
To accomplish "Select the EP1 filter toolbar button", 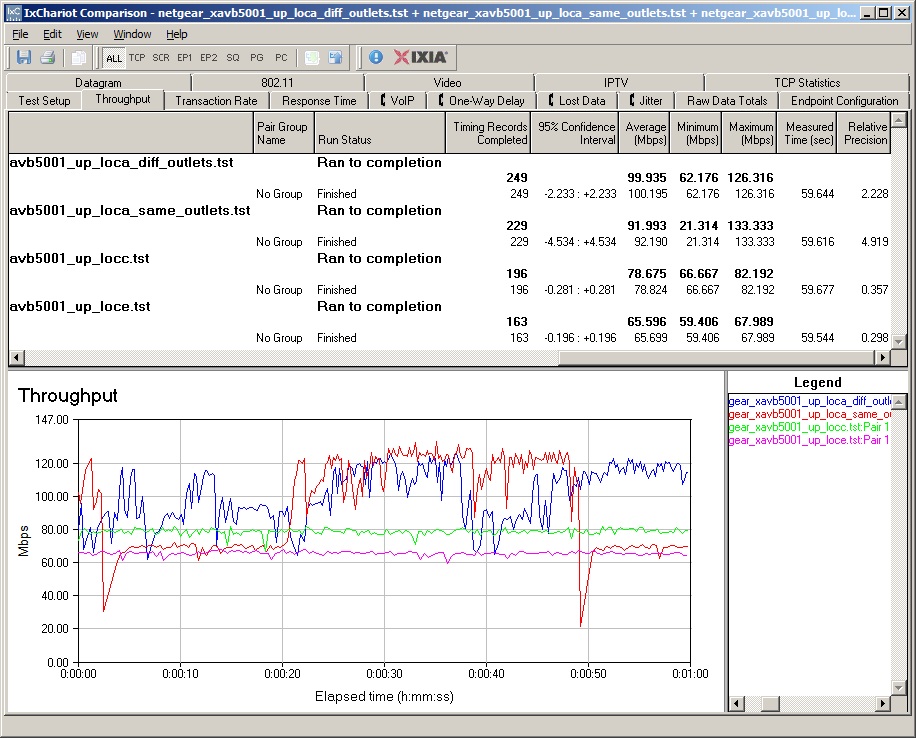I will [x=185, y=58].
